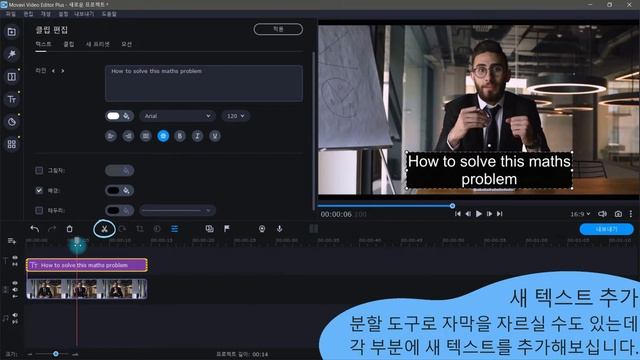Click the add track icon
The height and width of the screenshot is (360, 640).
[11, 241]
